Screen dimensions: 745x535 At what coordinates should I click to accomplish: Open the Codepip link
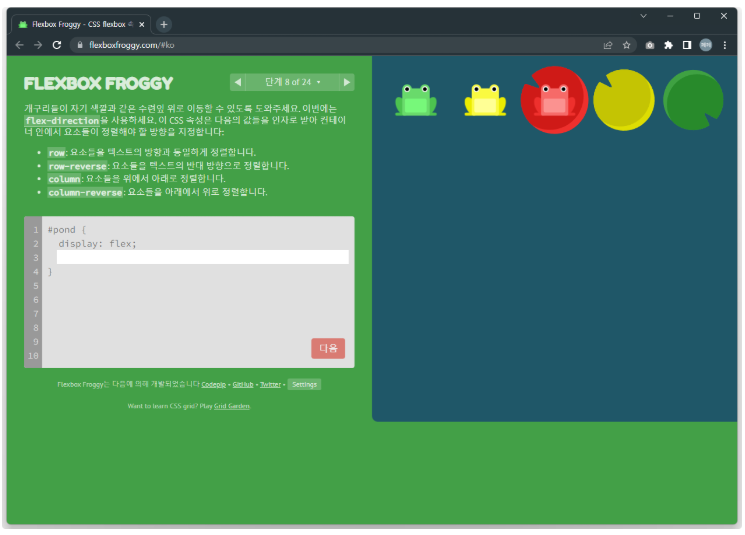(x=213, y=384)
